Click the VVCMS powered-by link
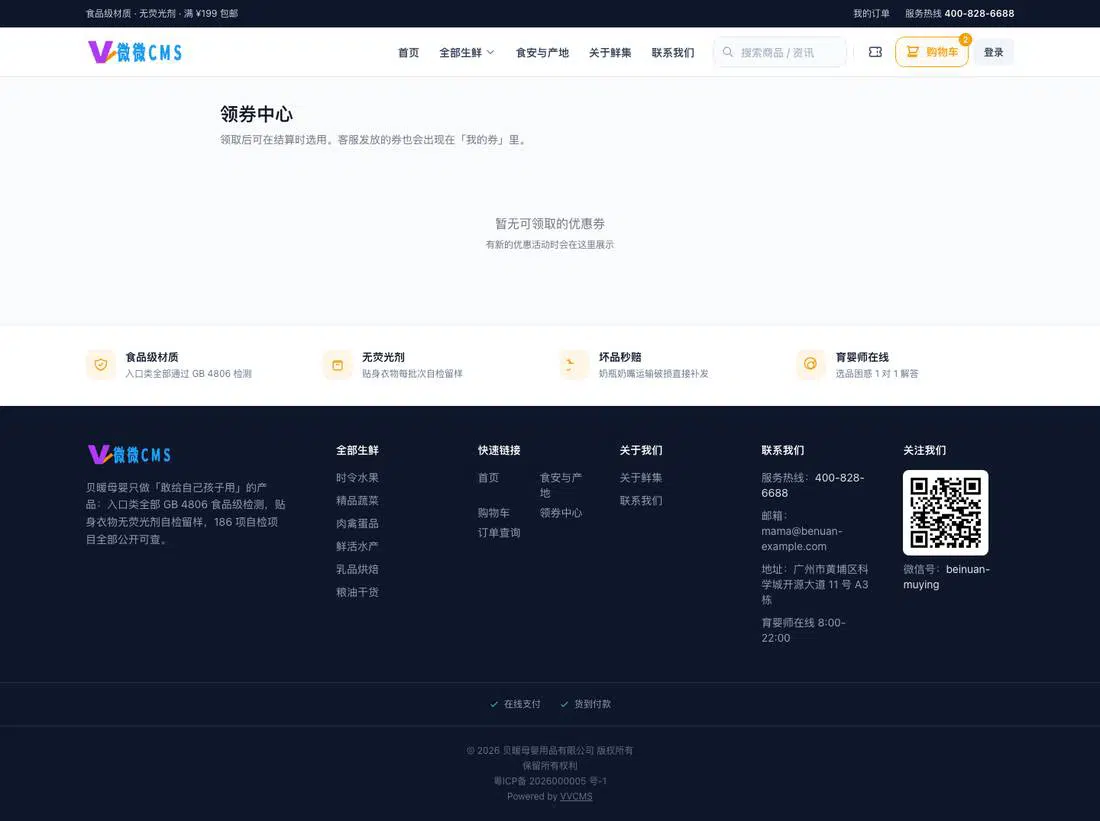Viewport: 1100px width, 821px height. tap(576, 796)
